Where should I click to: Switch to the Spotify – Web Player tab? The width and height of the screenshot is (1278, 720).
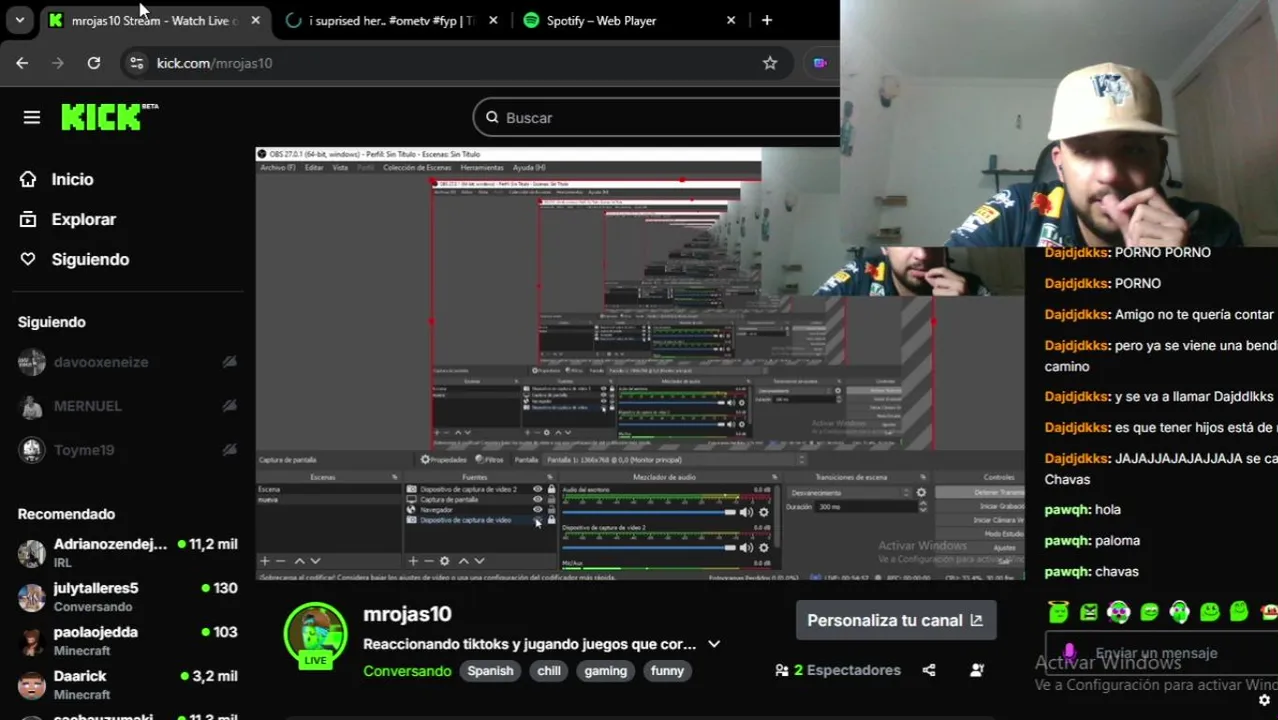coord(601,20)
